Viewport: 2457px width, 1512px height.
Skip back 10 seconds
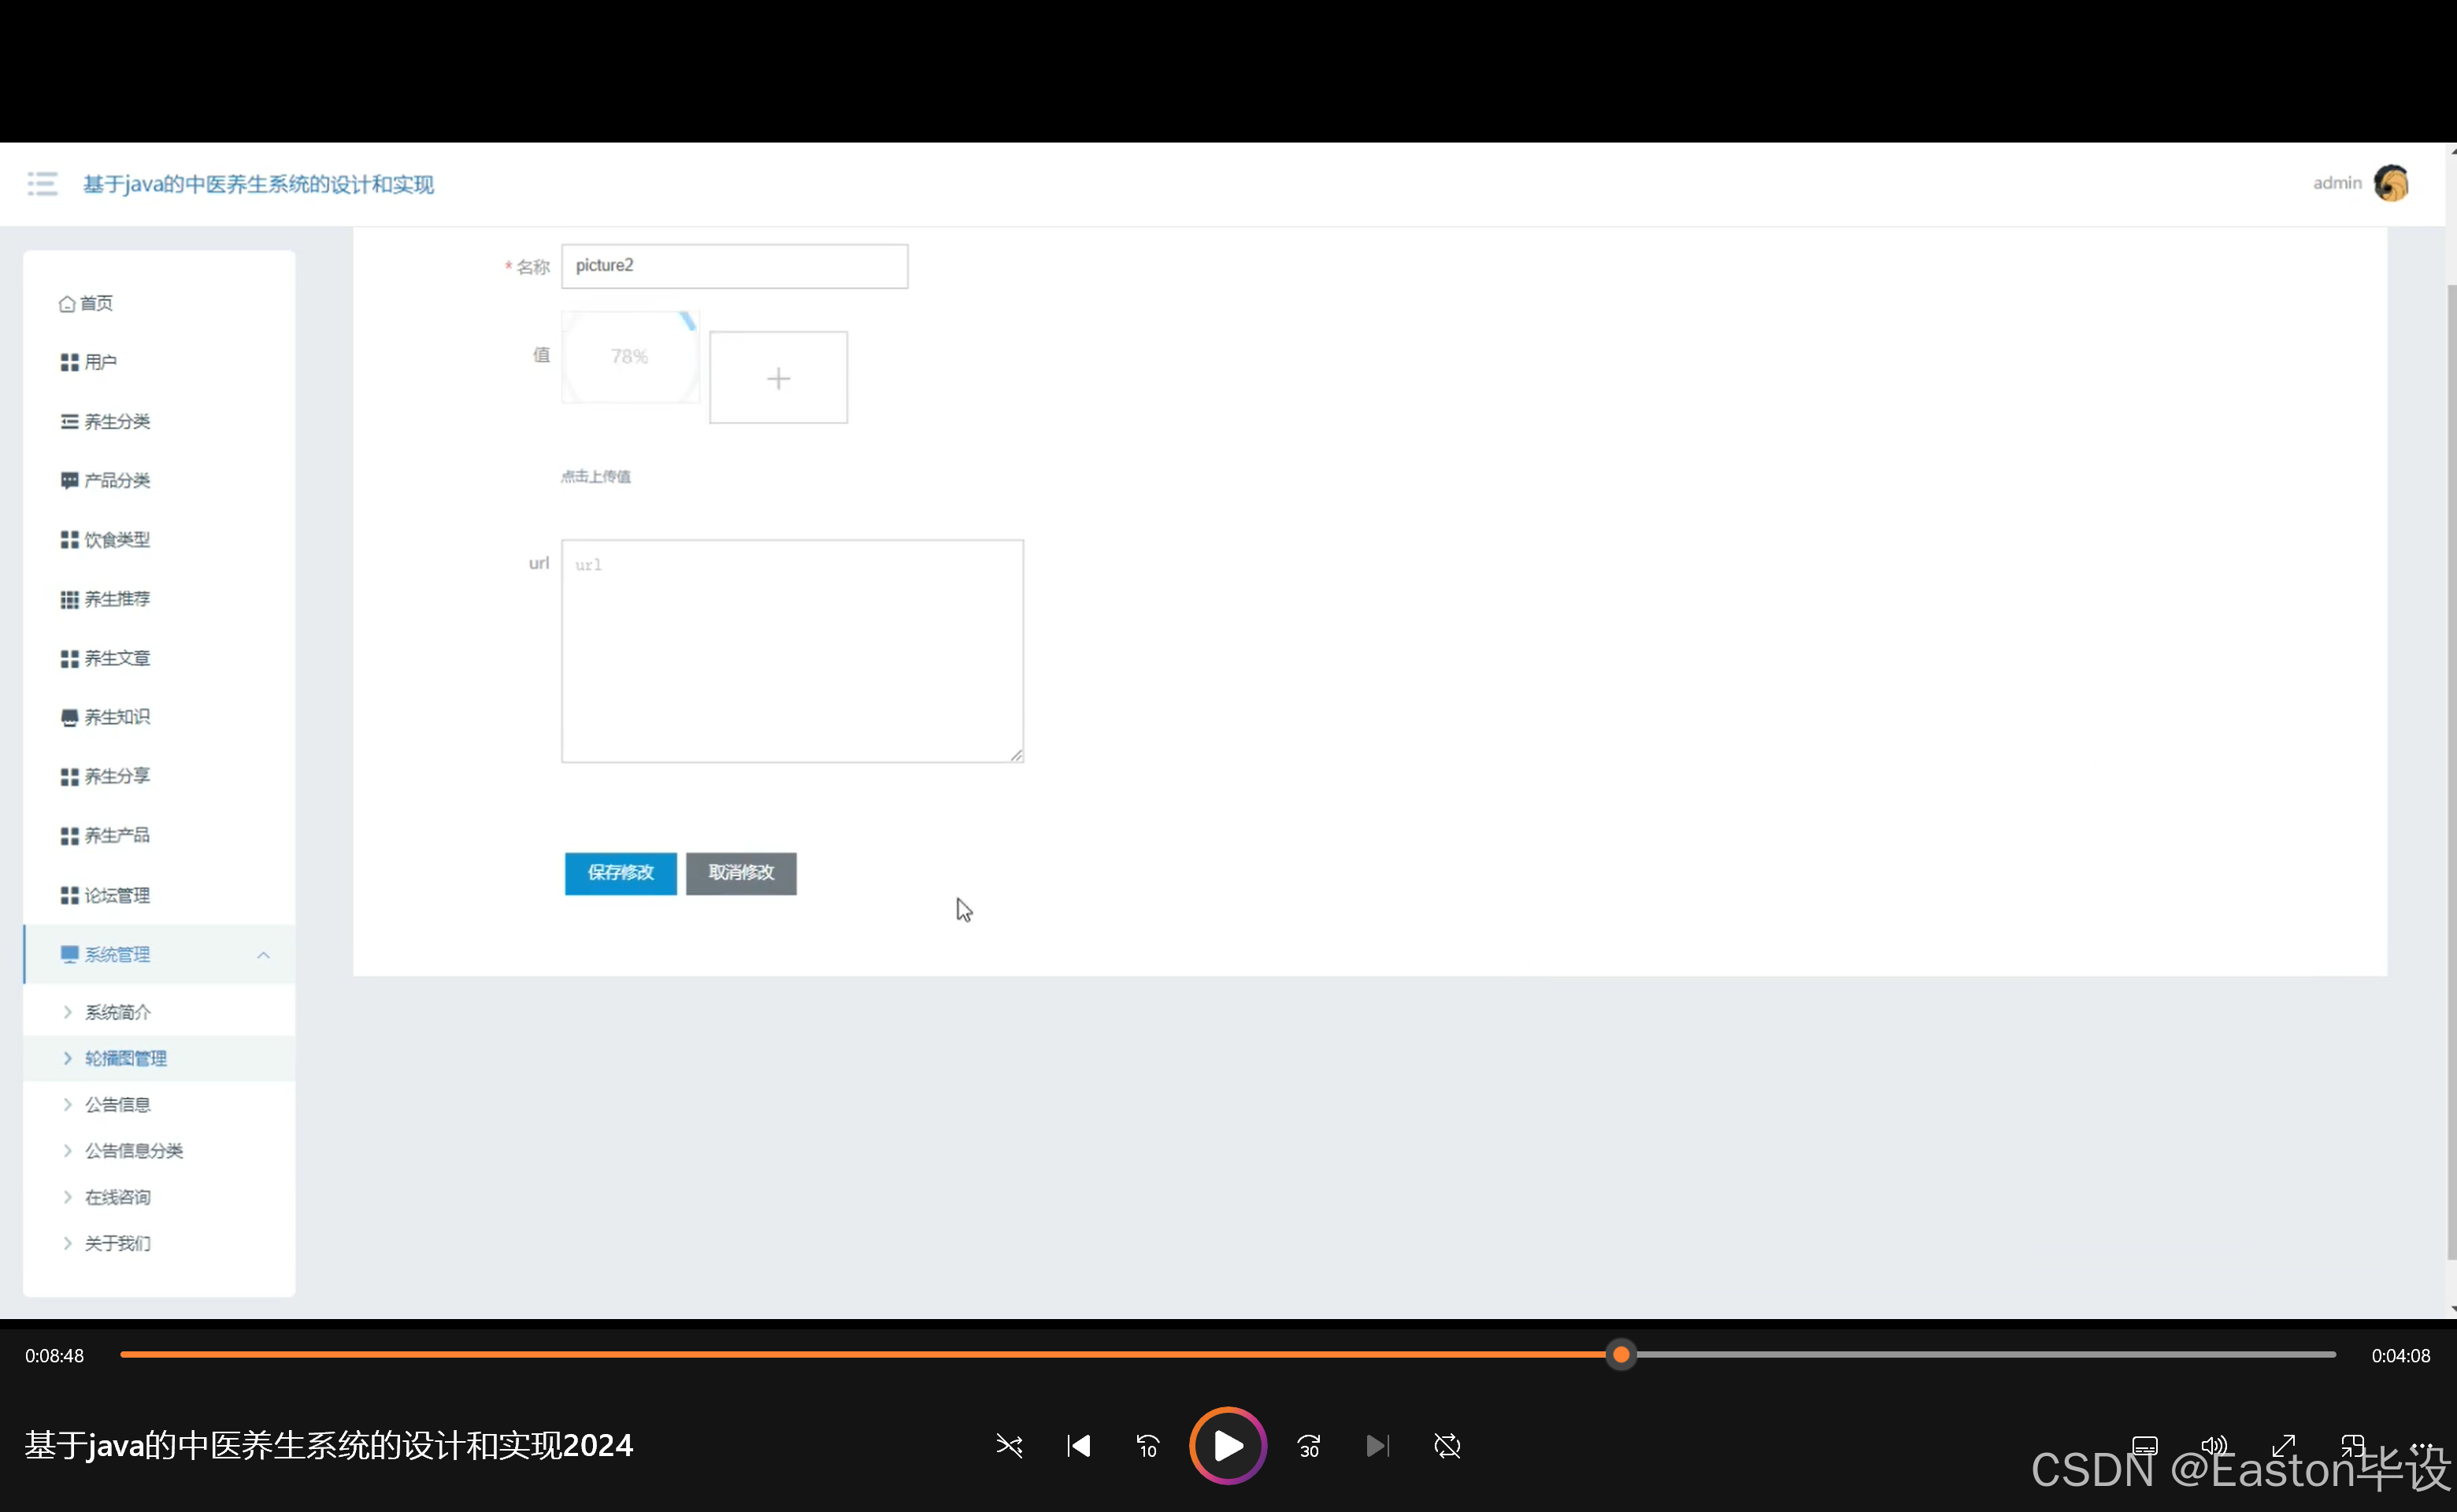click(1147, 1446)
